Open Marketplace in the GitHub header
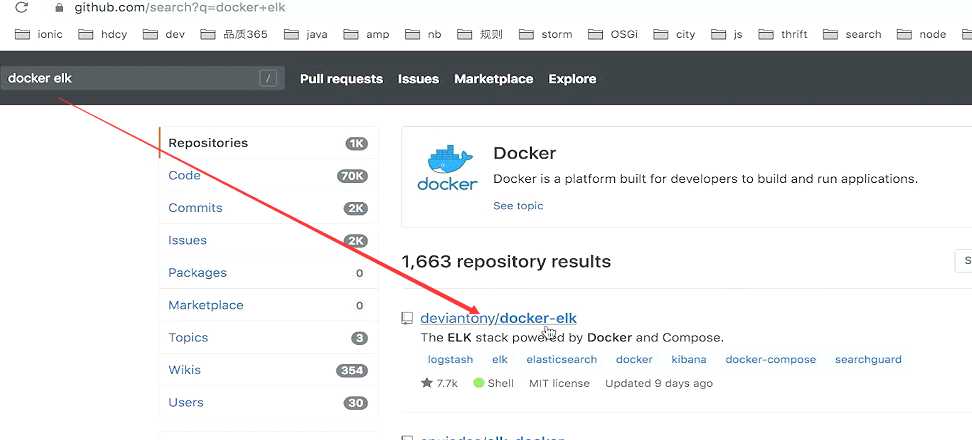Viewport: 972px width, 440px height. [493, 79]
